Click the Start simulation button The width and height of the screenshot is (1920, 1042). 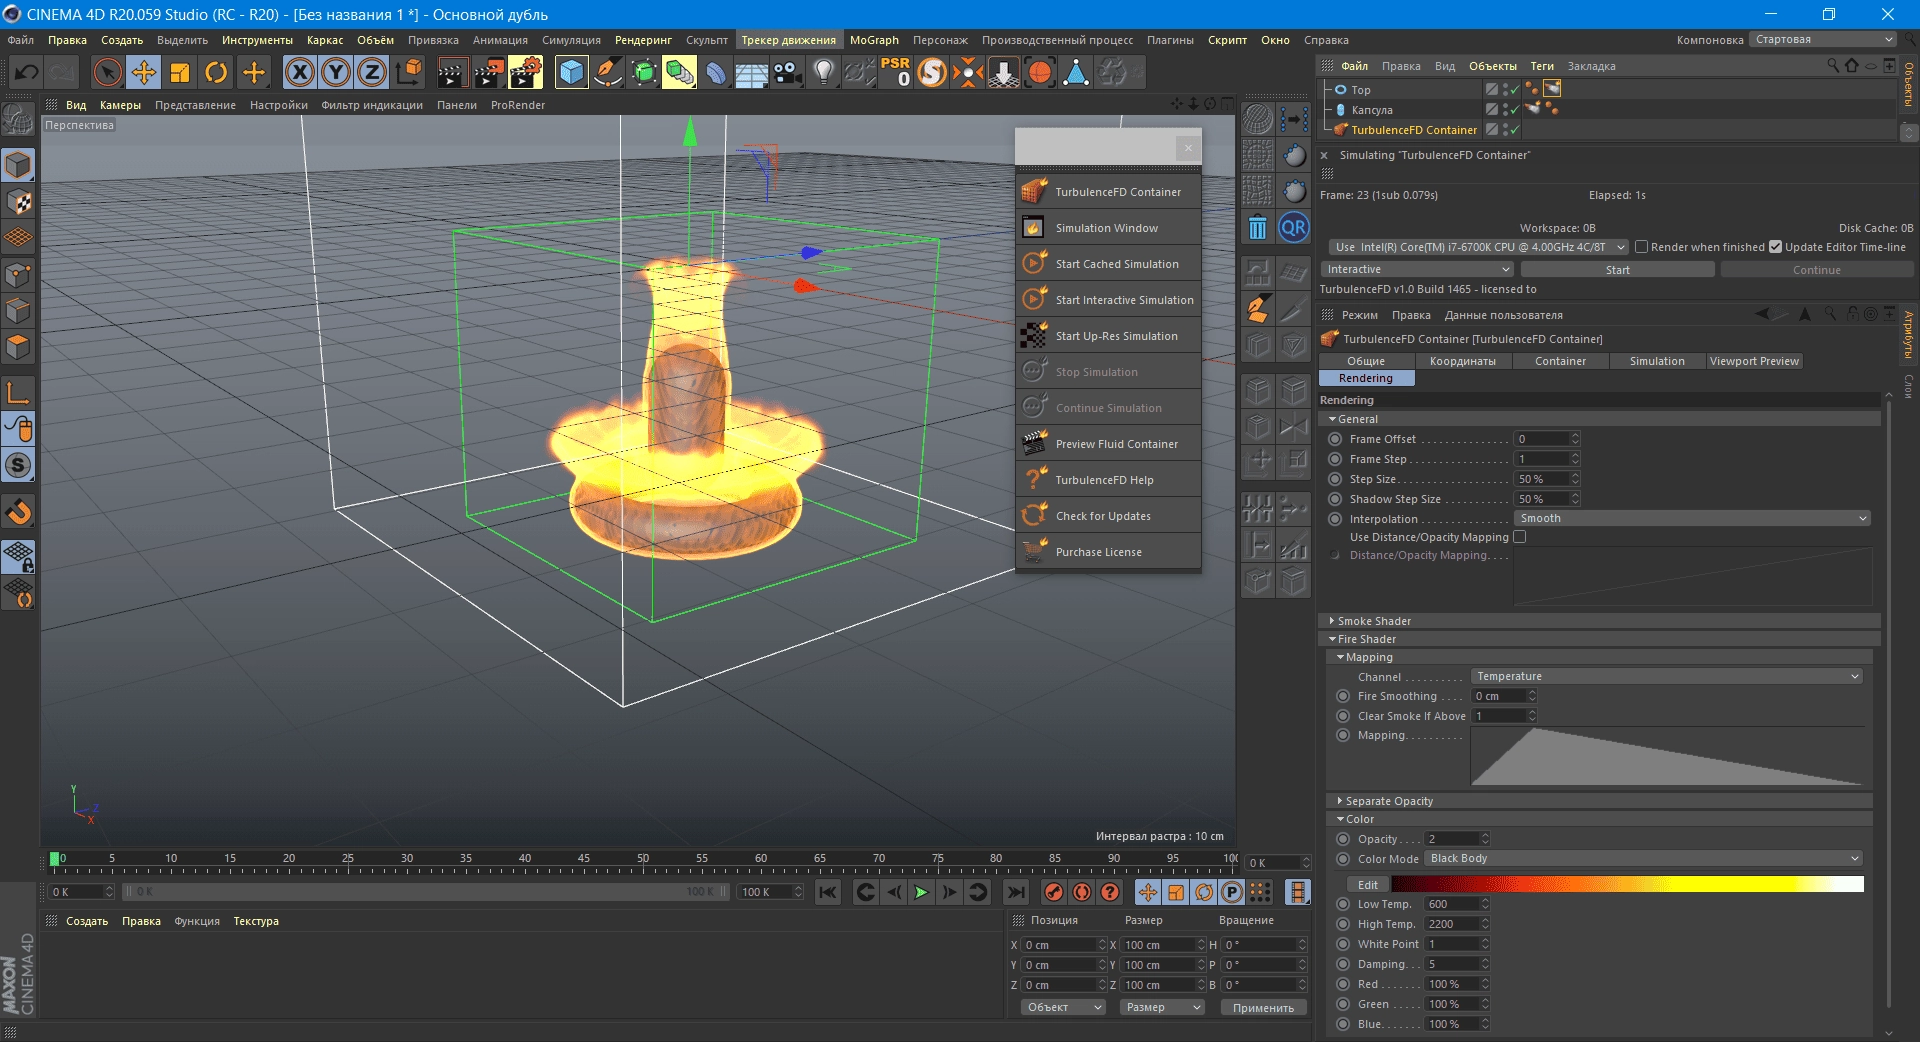coord(1617,270)
